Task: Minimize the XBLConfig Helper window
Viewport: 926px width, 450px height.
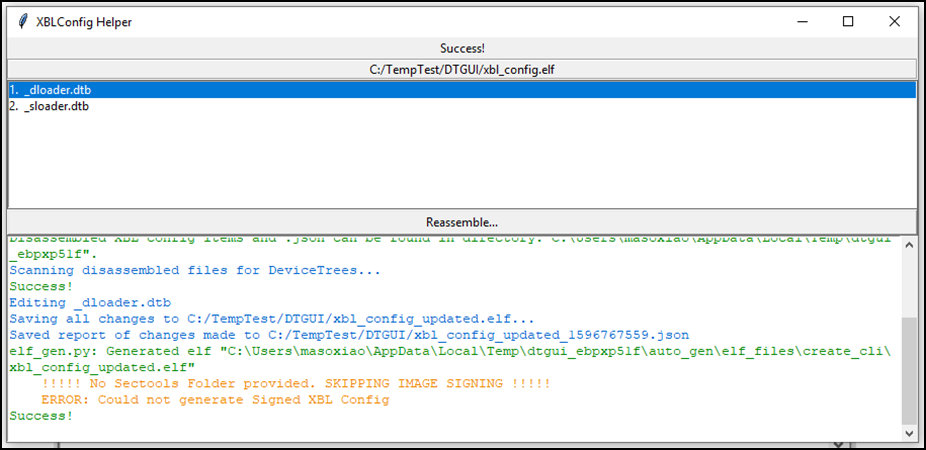Action: (802, 22)
